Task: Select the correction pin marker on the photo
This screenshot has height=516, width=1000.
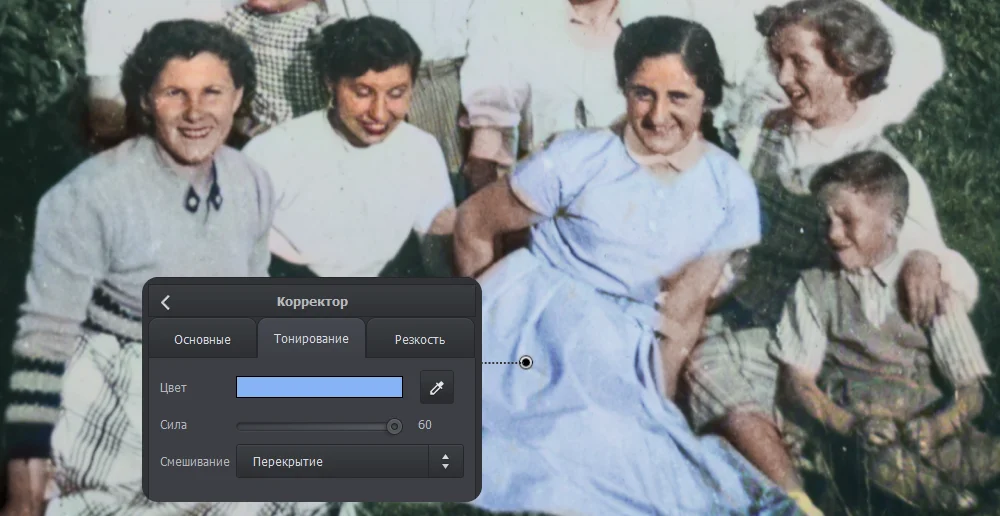Action: coord(526,363)
